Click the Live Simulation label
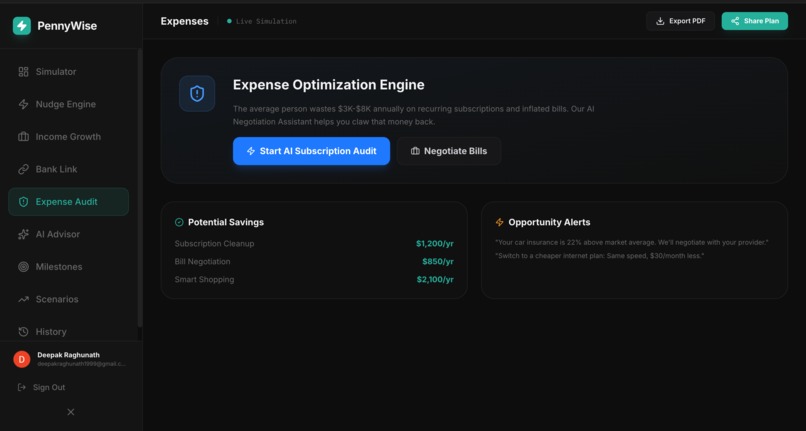Image resolution: width=806 pixels, height=431 pixels. coord(266,21)
